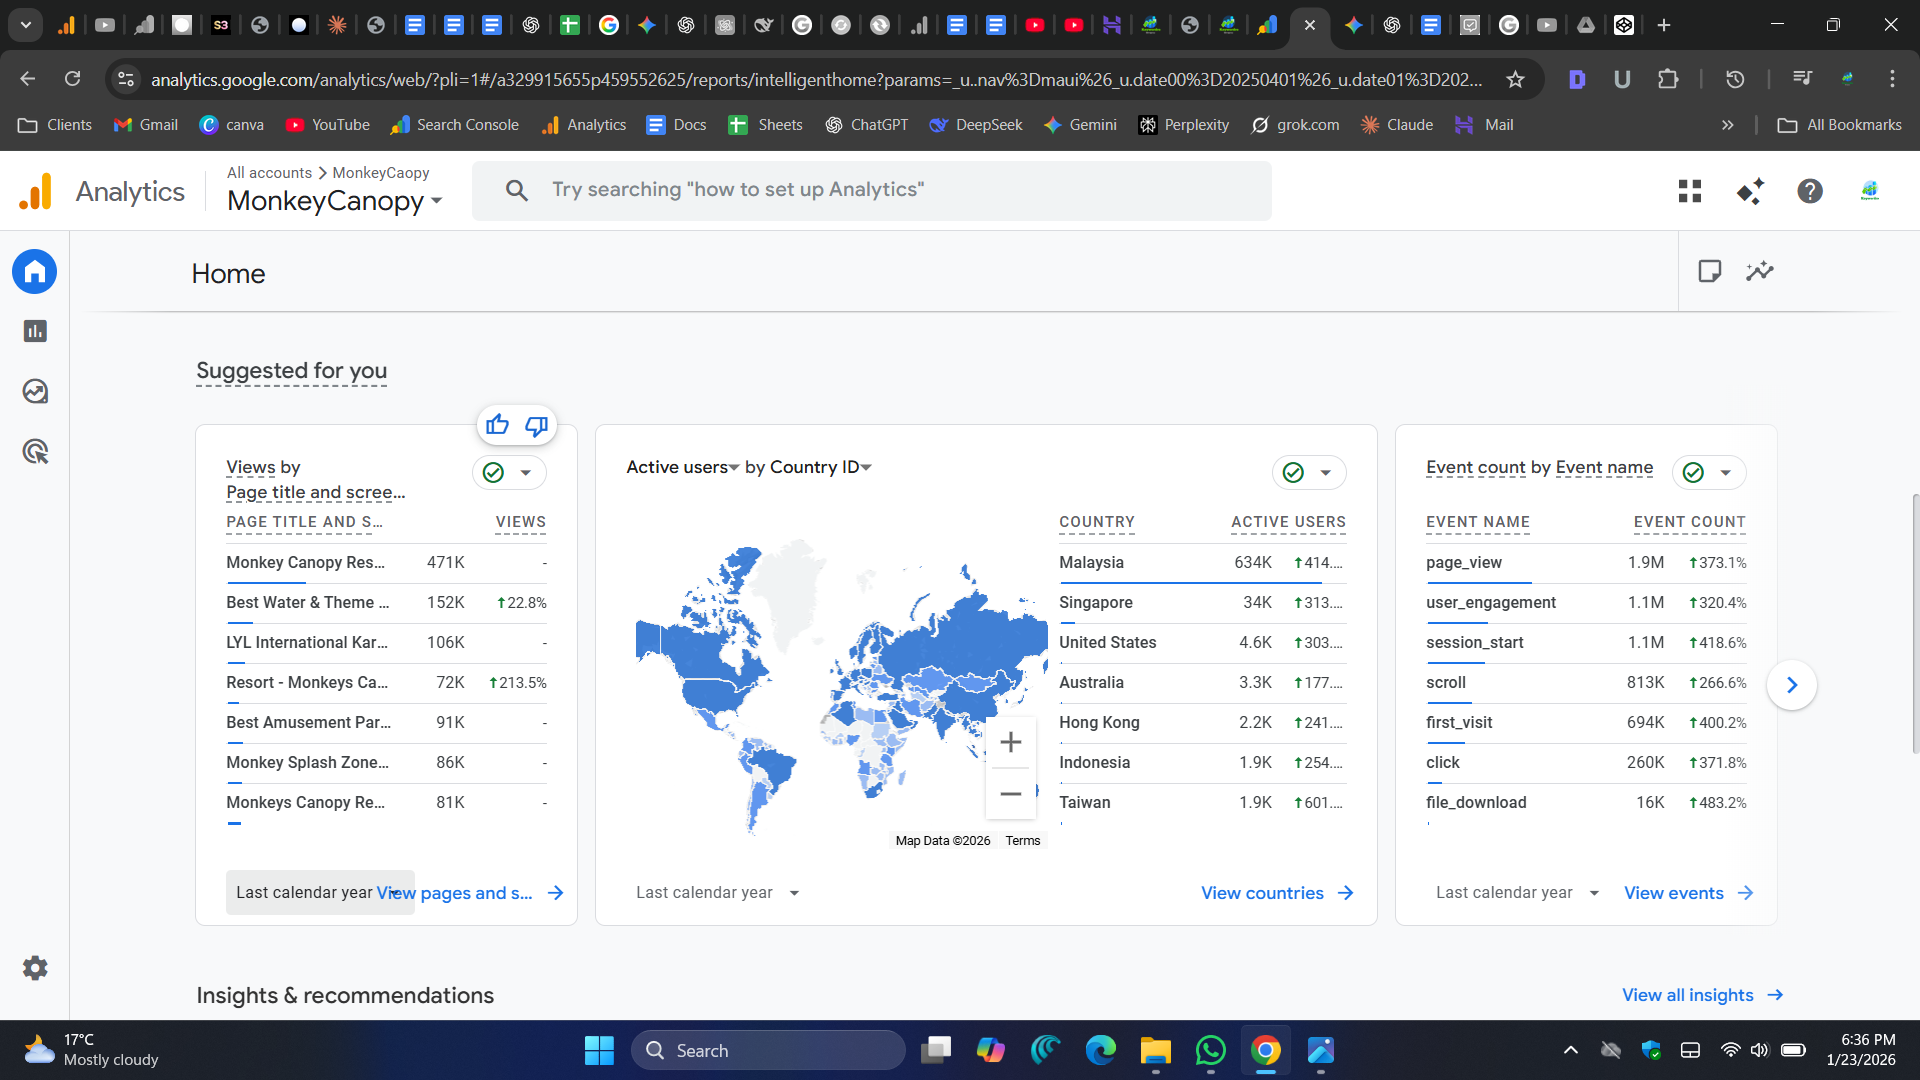Open Reports from the left sidebar
The width and height of the screenshot is (1920, 1080).
click(35, 331)
